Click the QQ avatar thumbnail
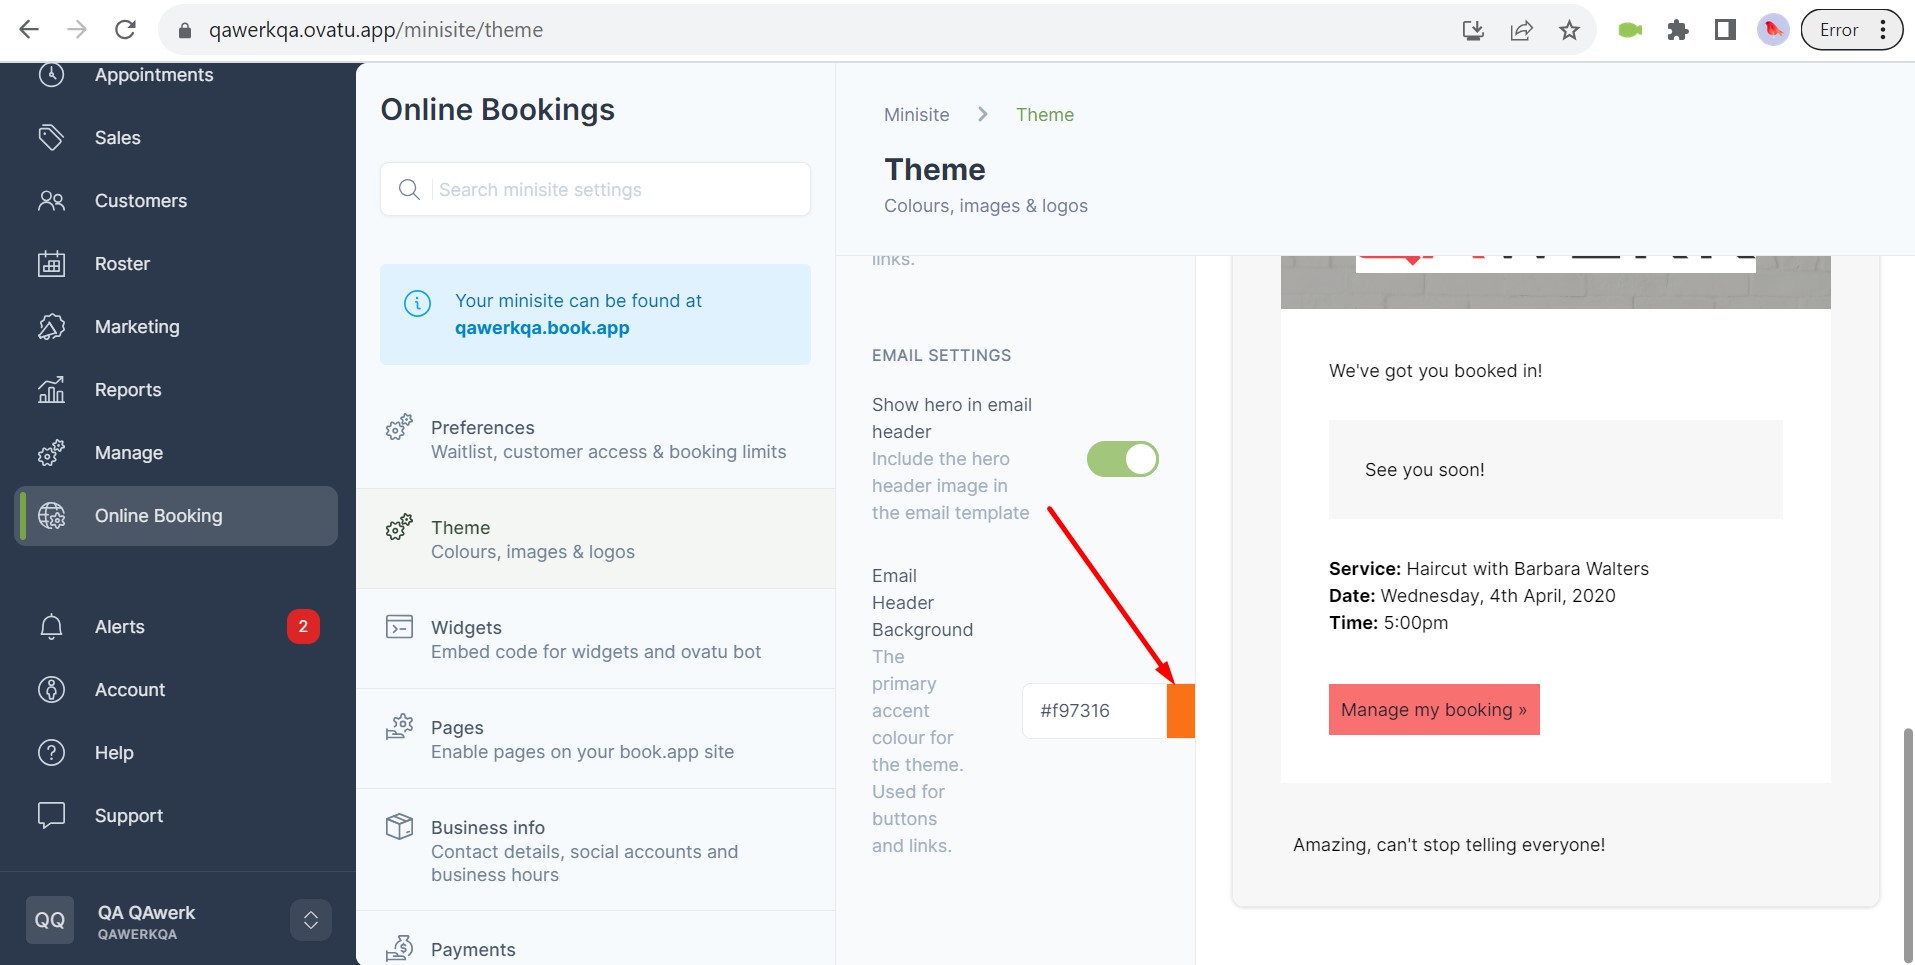This screenshot has height=965, width=1915. click(x=50, y=920)
